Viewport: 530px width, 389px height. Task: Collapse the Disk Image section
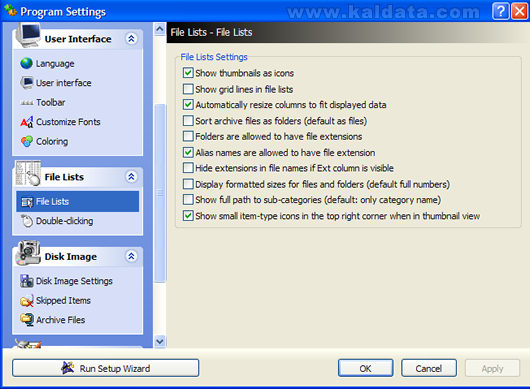[131, 256]
